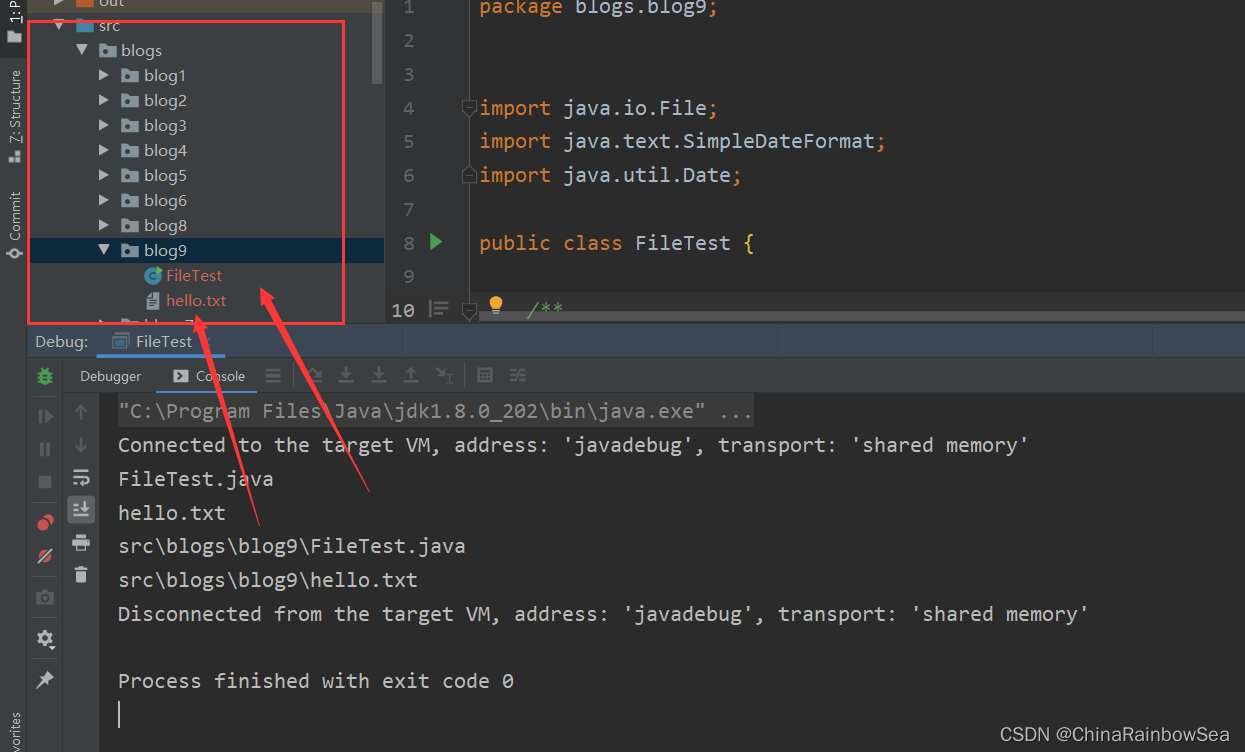
Task: Clear console with trash icon
Action: tap(81, 575)
